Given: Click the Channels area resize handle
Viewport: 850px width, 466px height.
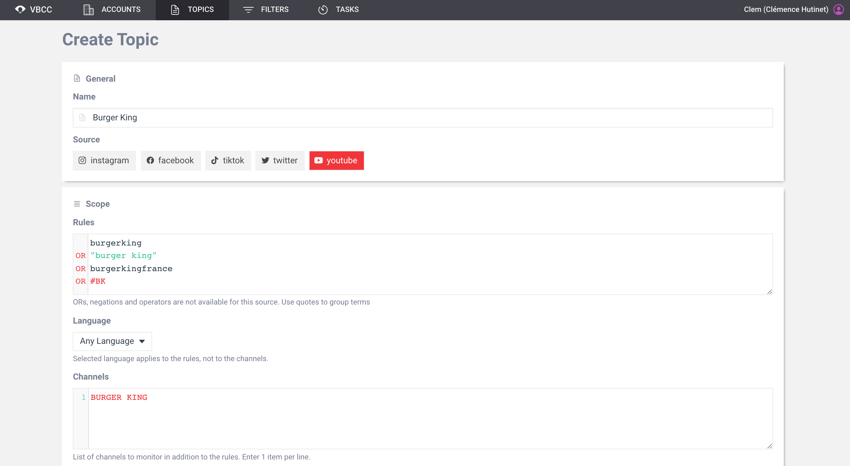Looking at the screenshot, I should click(769, 445).
